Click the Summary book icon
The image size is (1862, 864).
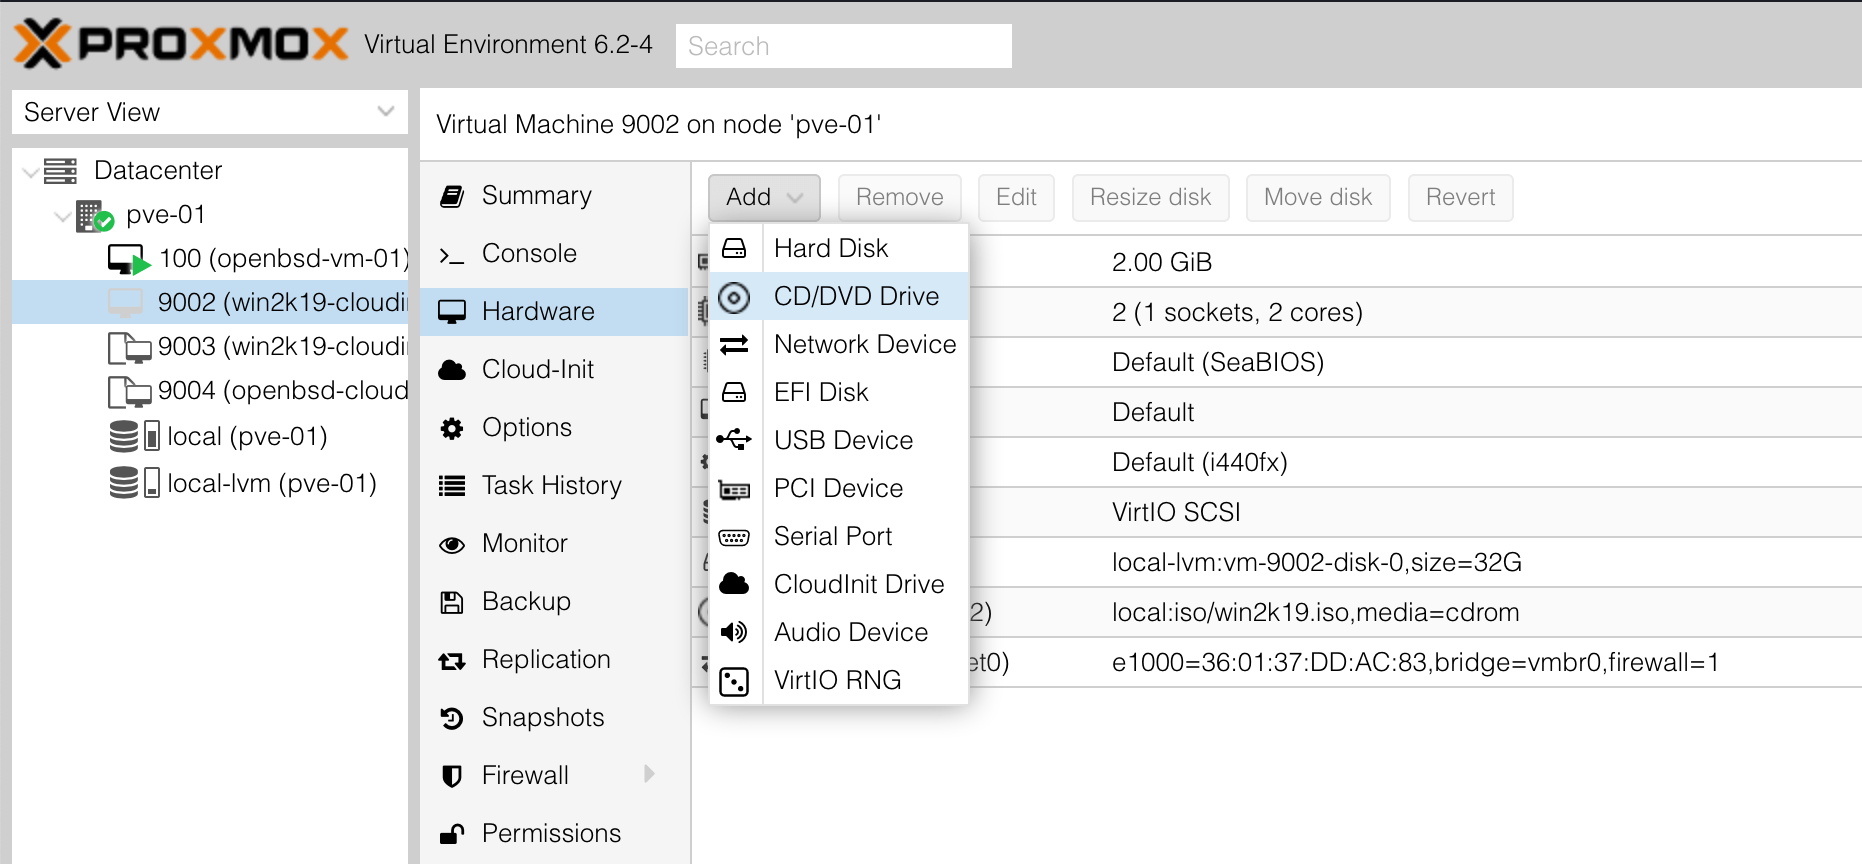pyautogui.click(x=452, y=196)
